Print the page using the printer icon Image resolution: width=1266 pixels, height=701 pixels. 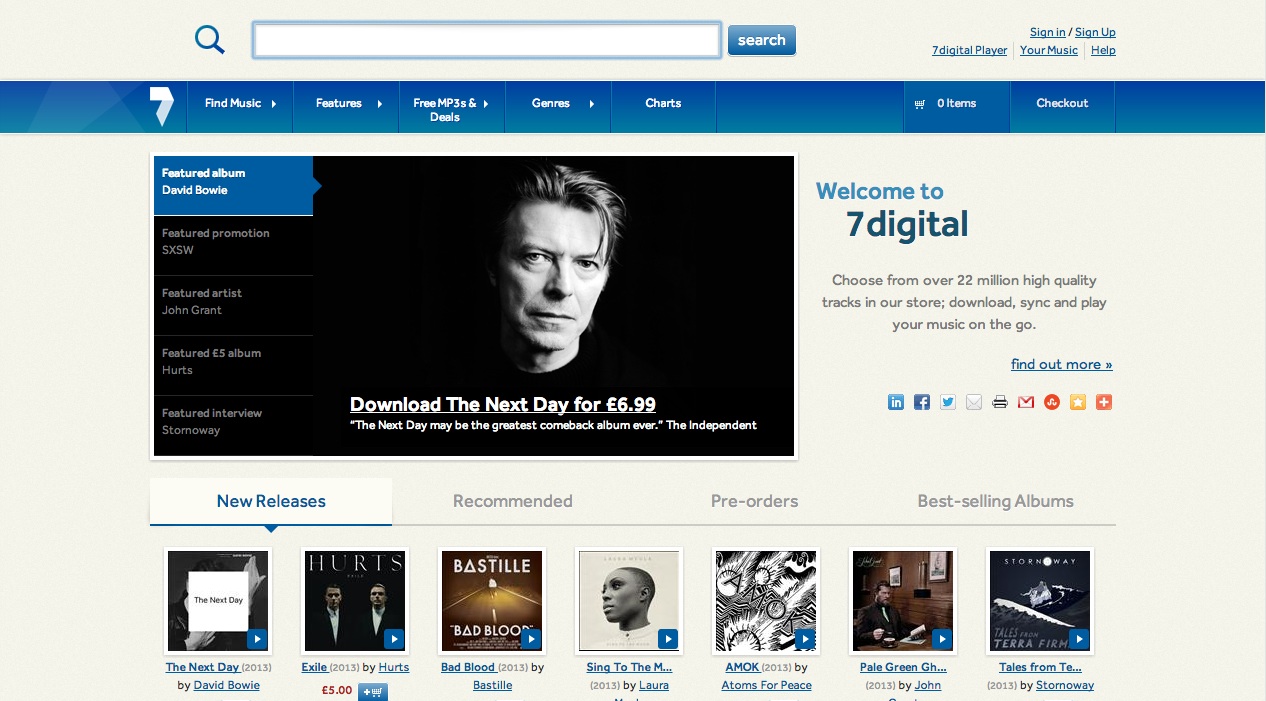(999, 401)
